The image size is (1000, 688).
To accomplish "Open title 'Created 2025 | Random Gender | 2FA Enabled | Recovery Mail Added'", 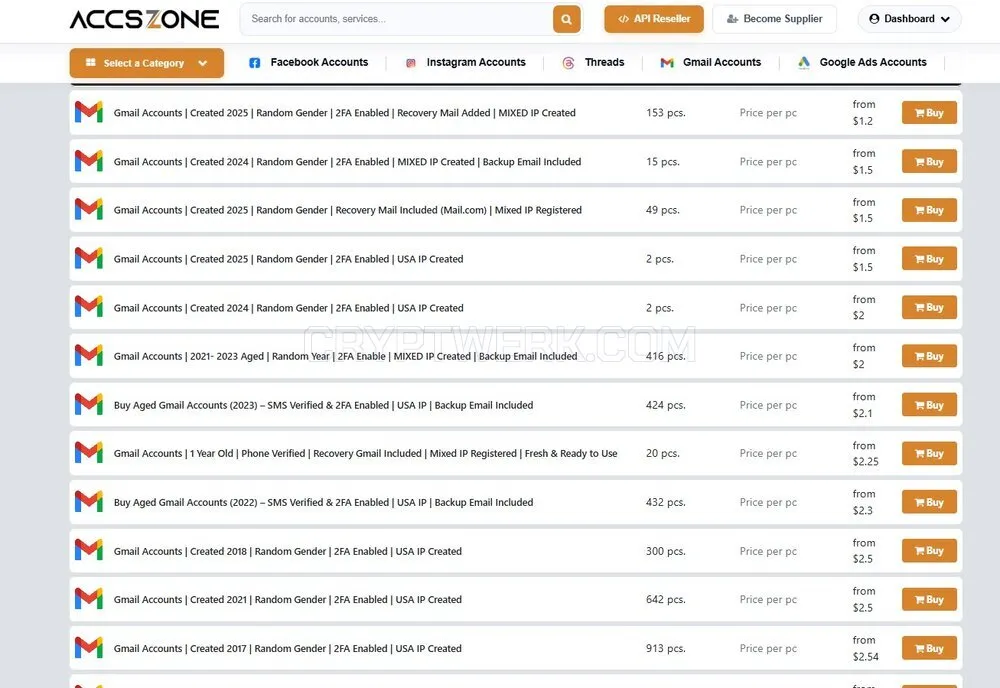I will tap(344, 113).
